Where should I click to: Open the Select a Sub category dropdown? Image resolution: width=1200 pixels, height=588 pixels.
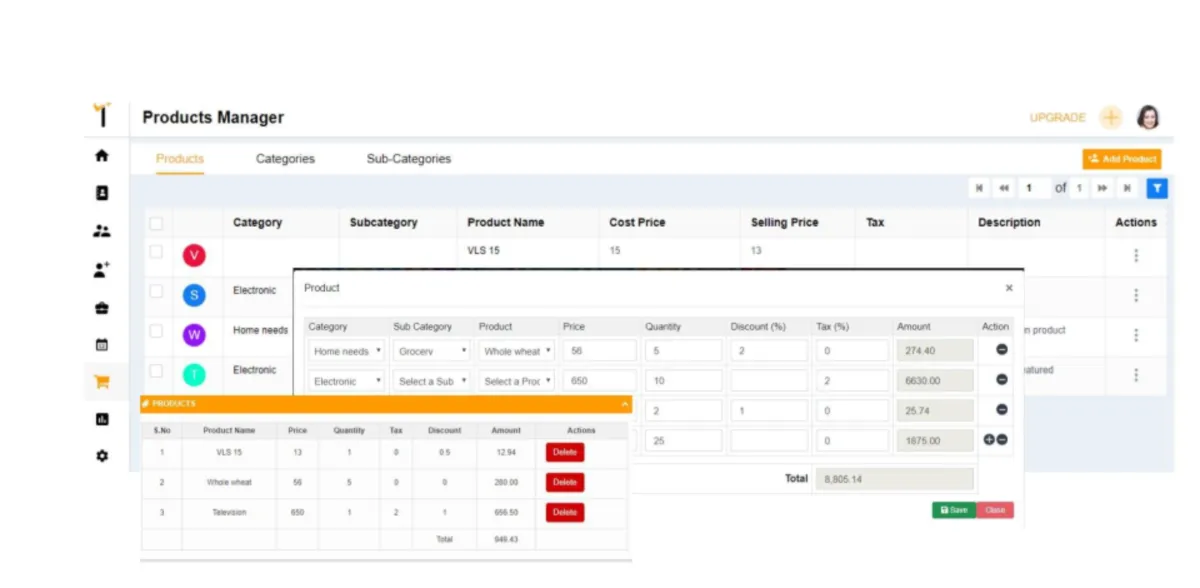pyautogui.click(x=431, y=381)
